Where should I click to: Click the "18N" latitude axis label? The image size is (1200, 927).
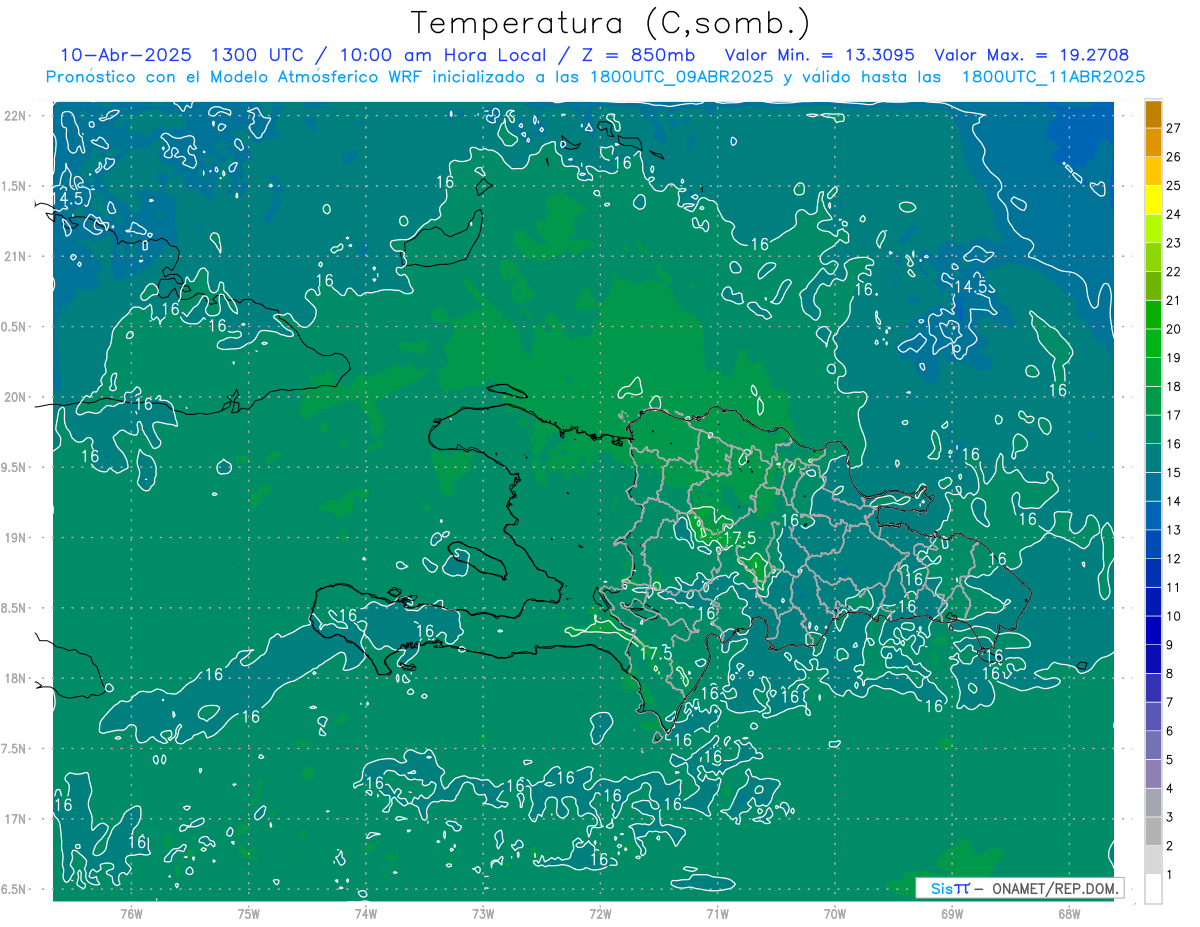point(16,678)
